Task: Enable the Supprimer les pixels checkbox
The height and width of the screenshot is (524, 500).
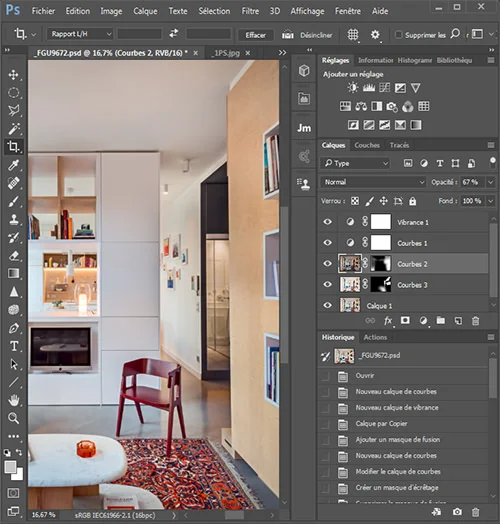Action: 398,35
